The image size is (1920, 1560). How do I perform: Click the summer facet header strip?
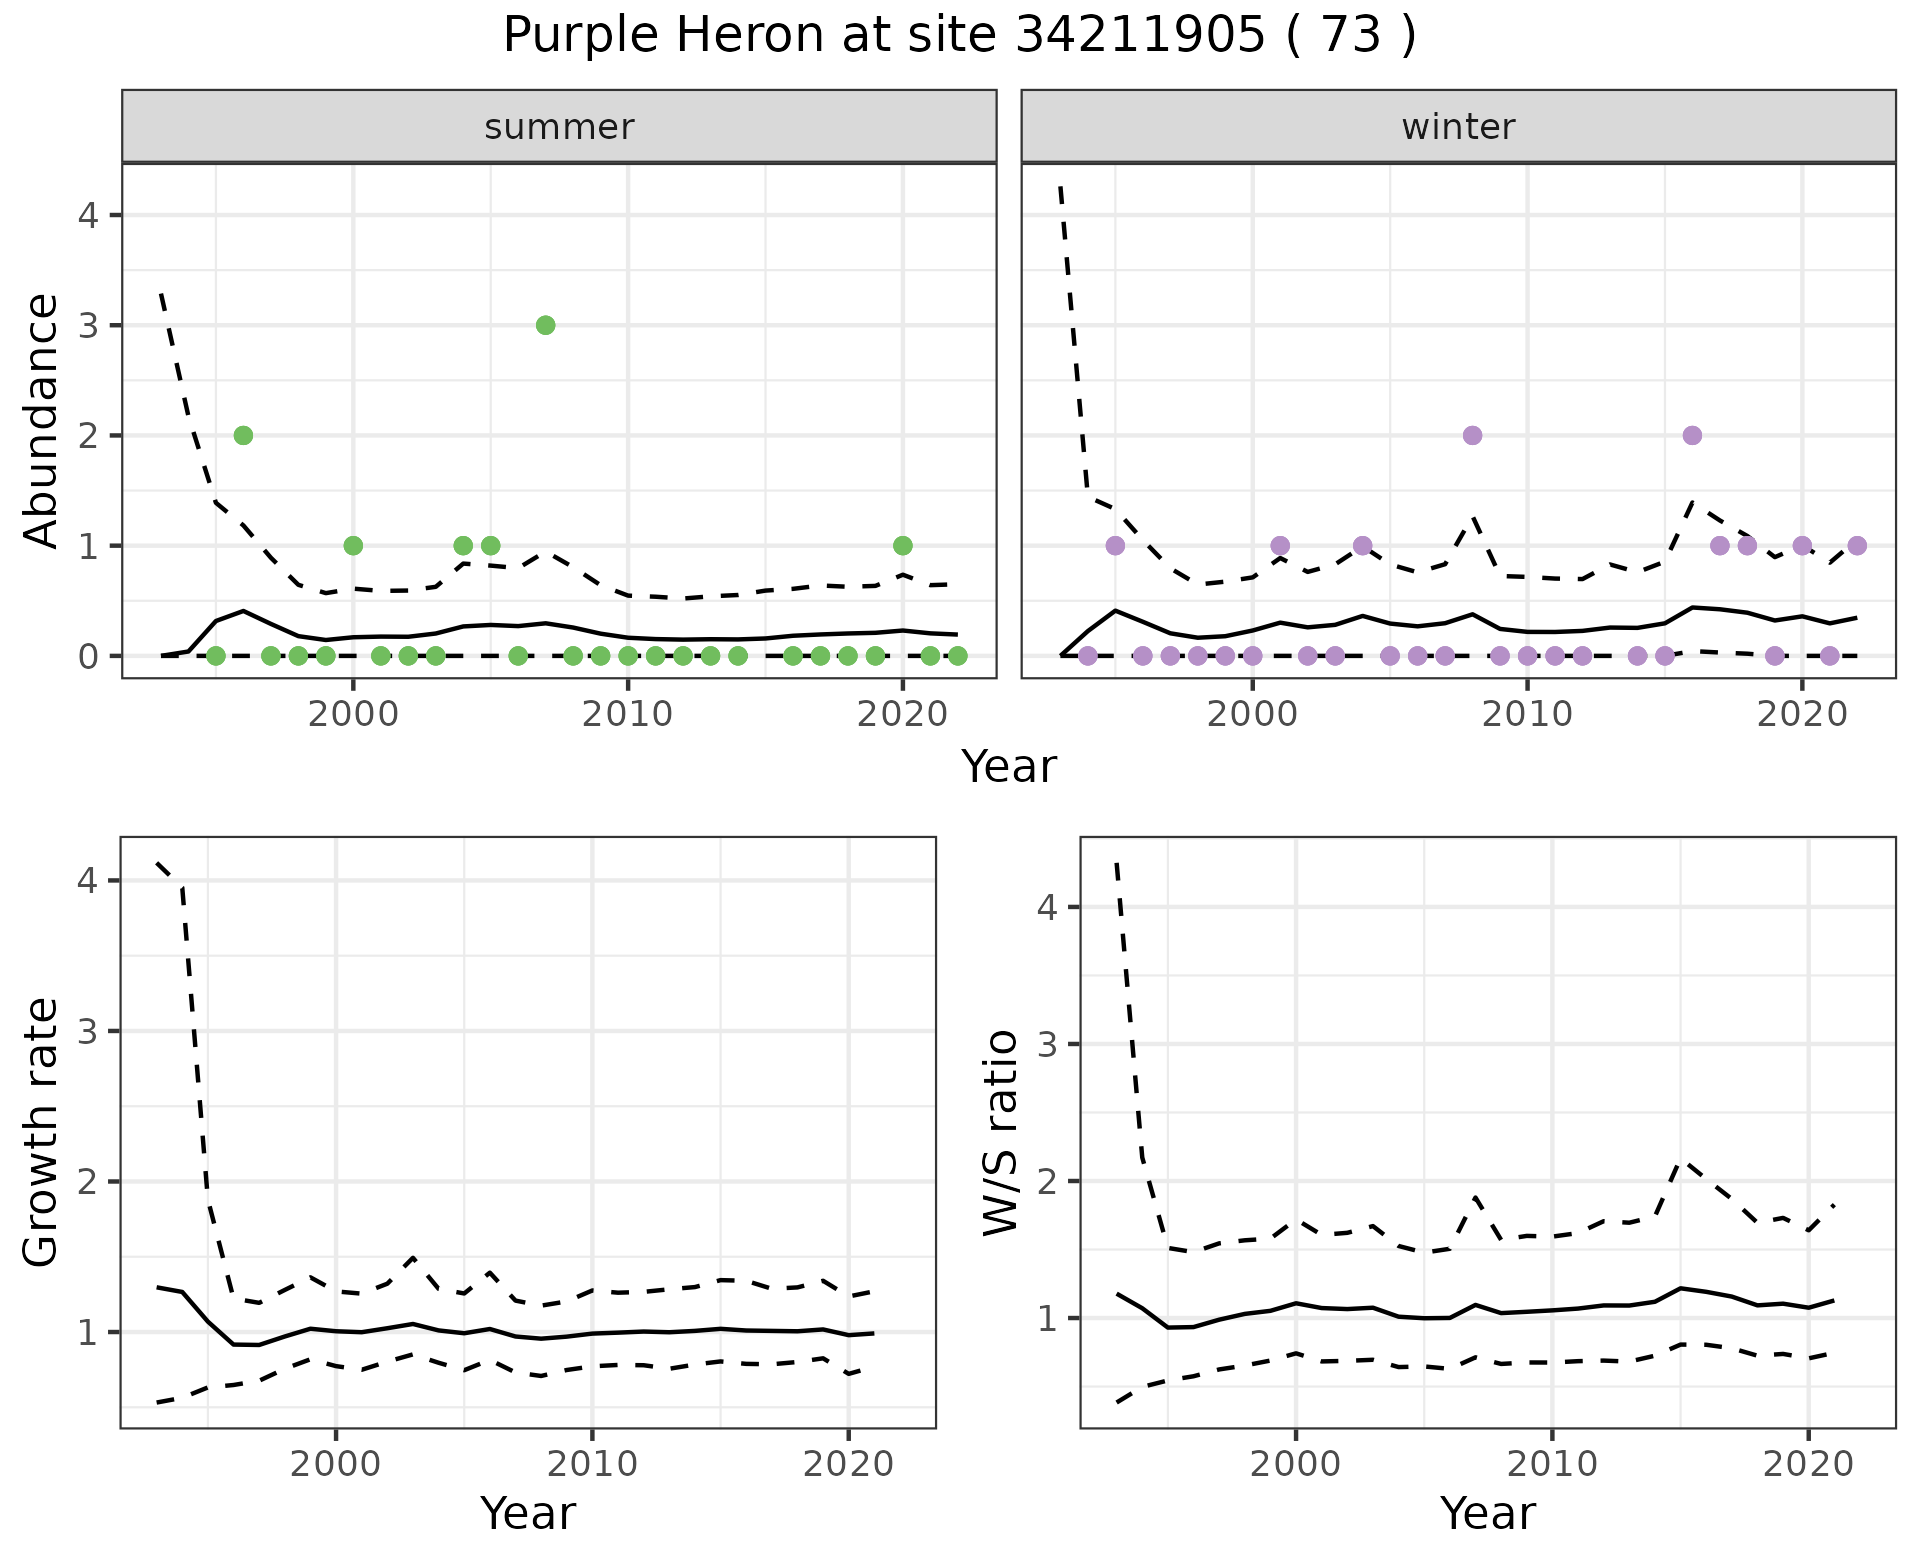(559, 127)
